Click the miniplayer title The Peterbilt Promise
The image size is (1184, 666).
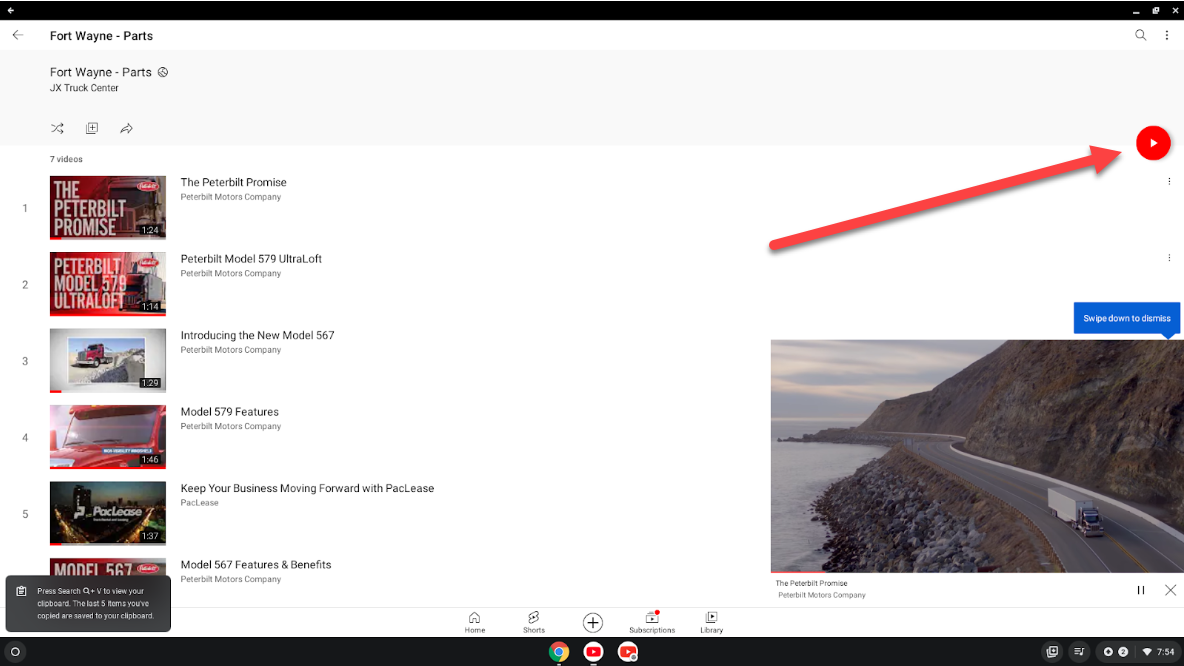coord(811,583)
